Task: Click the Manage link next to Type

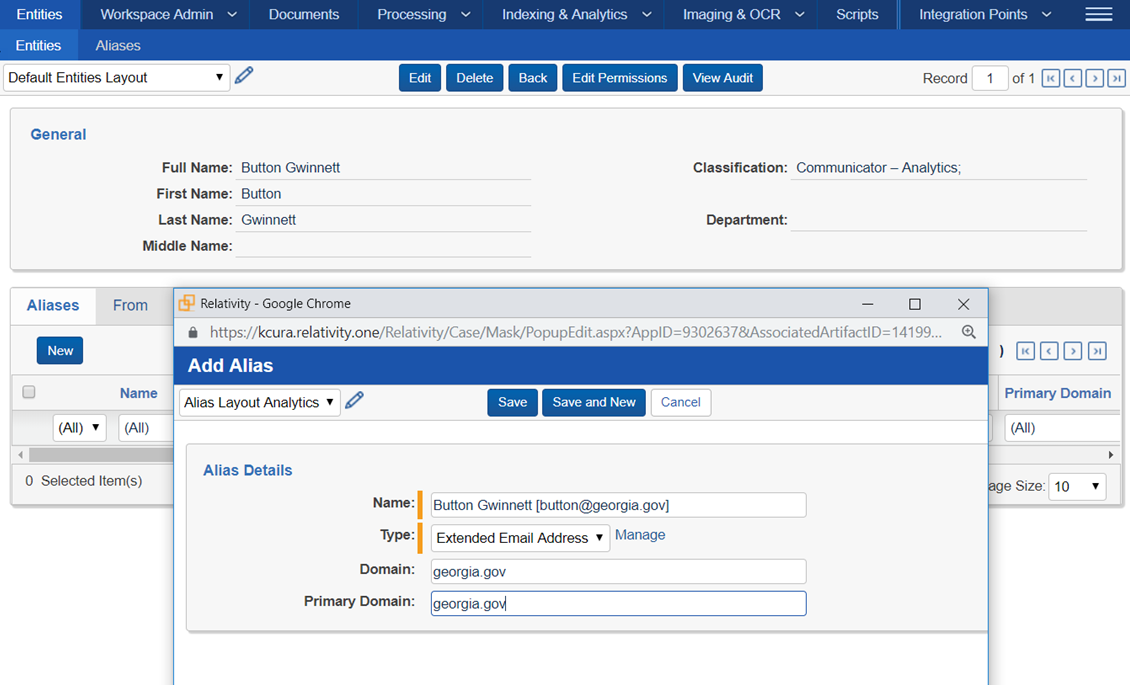Action: (640, 534)
